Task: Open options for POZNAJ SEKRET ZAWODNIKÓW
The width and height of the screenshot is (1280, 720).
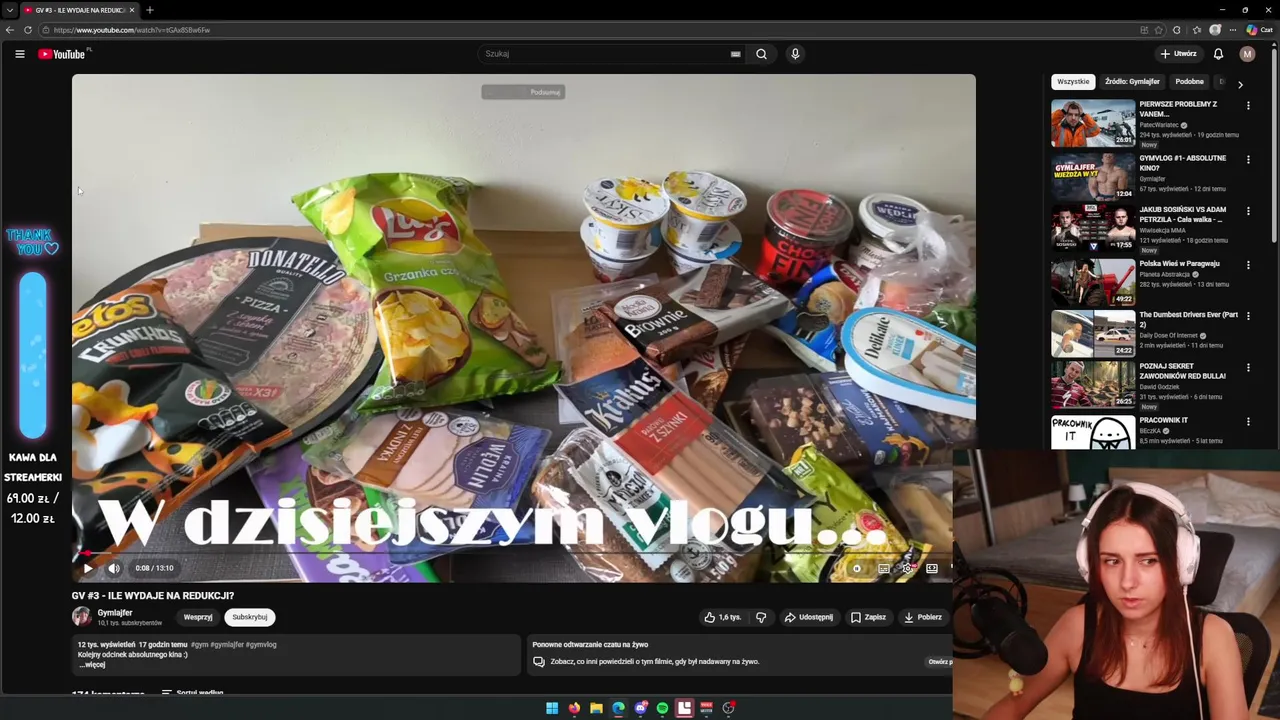Action: point(1248,368)
